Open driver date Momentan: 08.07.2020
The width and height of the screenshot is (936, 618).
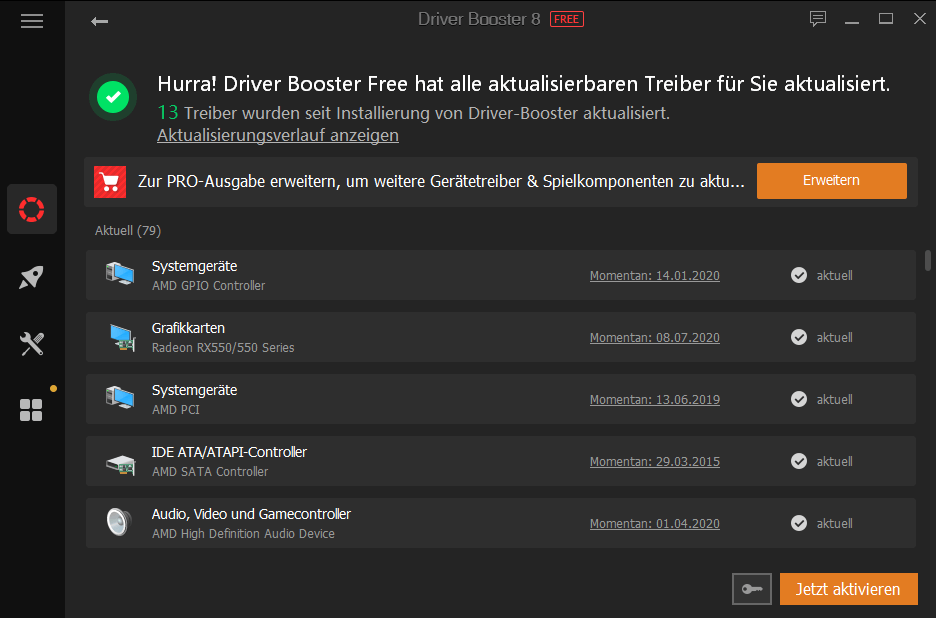[655, 338]
